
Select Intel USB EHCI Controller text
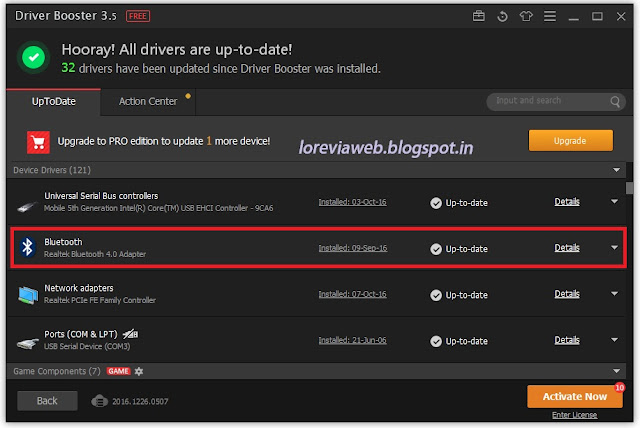click(x=158, y=208)
